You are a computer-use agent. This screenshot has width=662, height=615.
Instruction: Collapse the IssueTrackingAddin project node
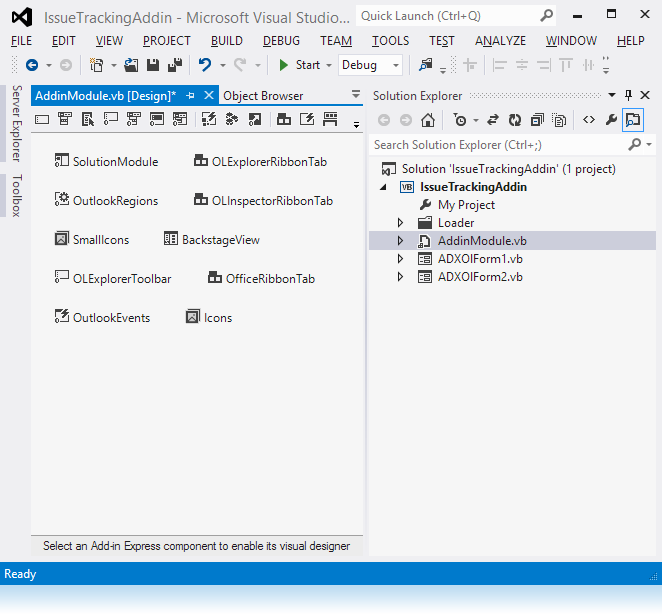pos(383,187)
